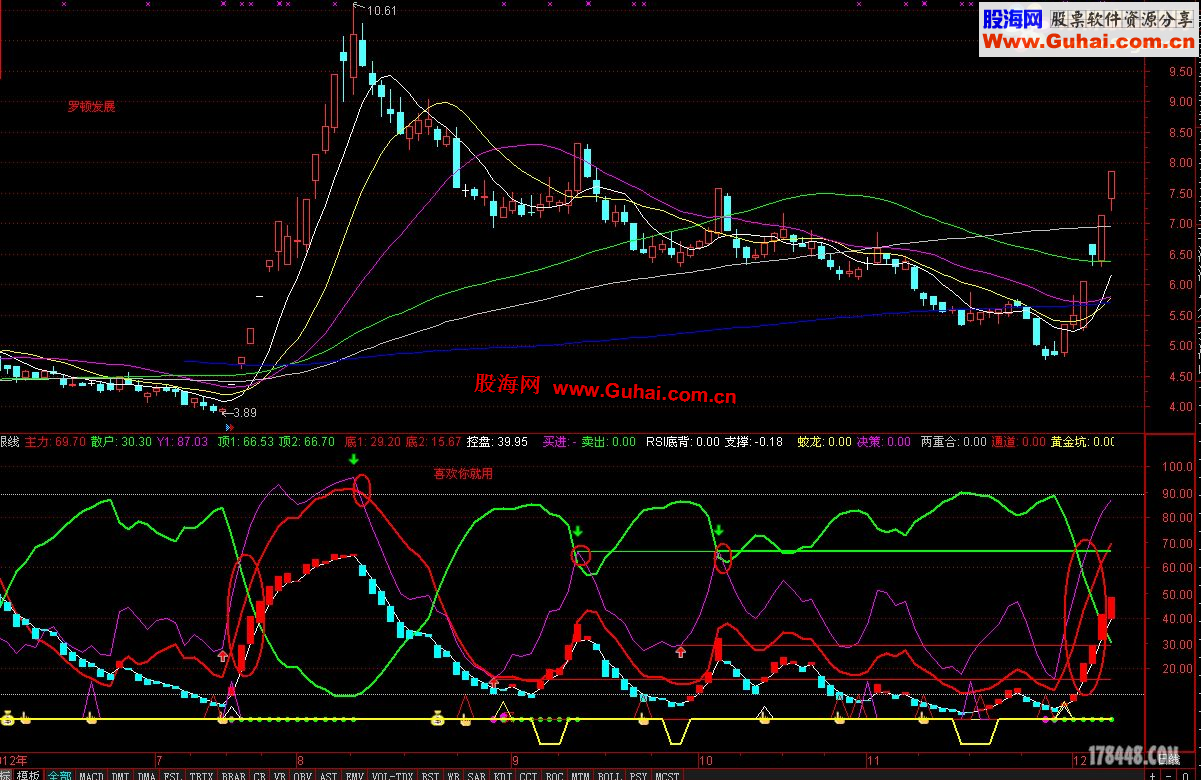Viewport: 1201px width, 780px height.
Task: Click the 底2: 15.67 indicator value
Action: click(x=433, y=441)
